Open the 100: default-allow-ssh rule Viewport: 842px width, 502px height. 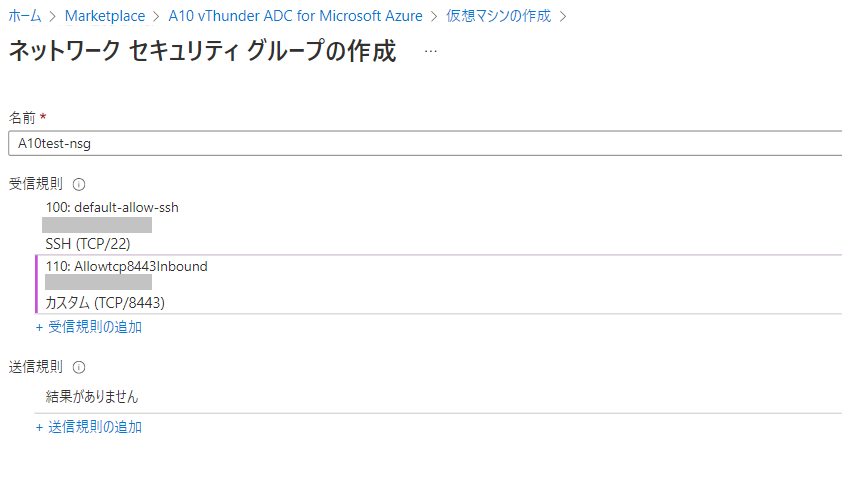(x=112, y=207)
